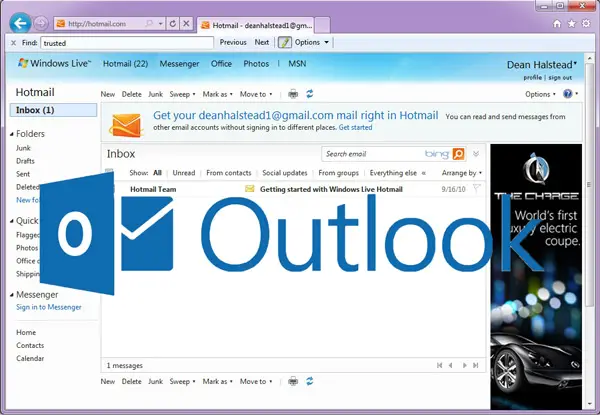This screenshot has height=415, width=600.
Task: Click the Find text box
Action: pyautogui.click(x=127, y=43)
